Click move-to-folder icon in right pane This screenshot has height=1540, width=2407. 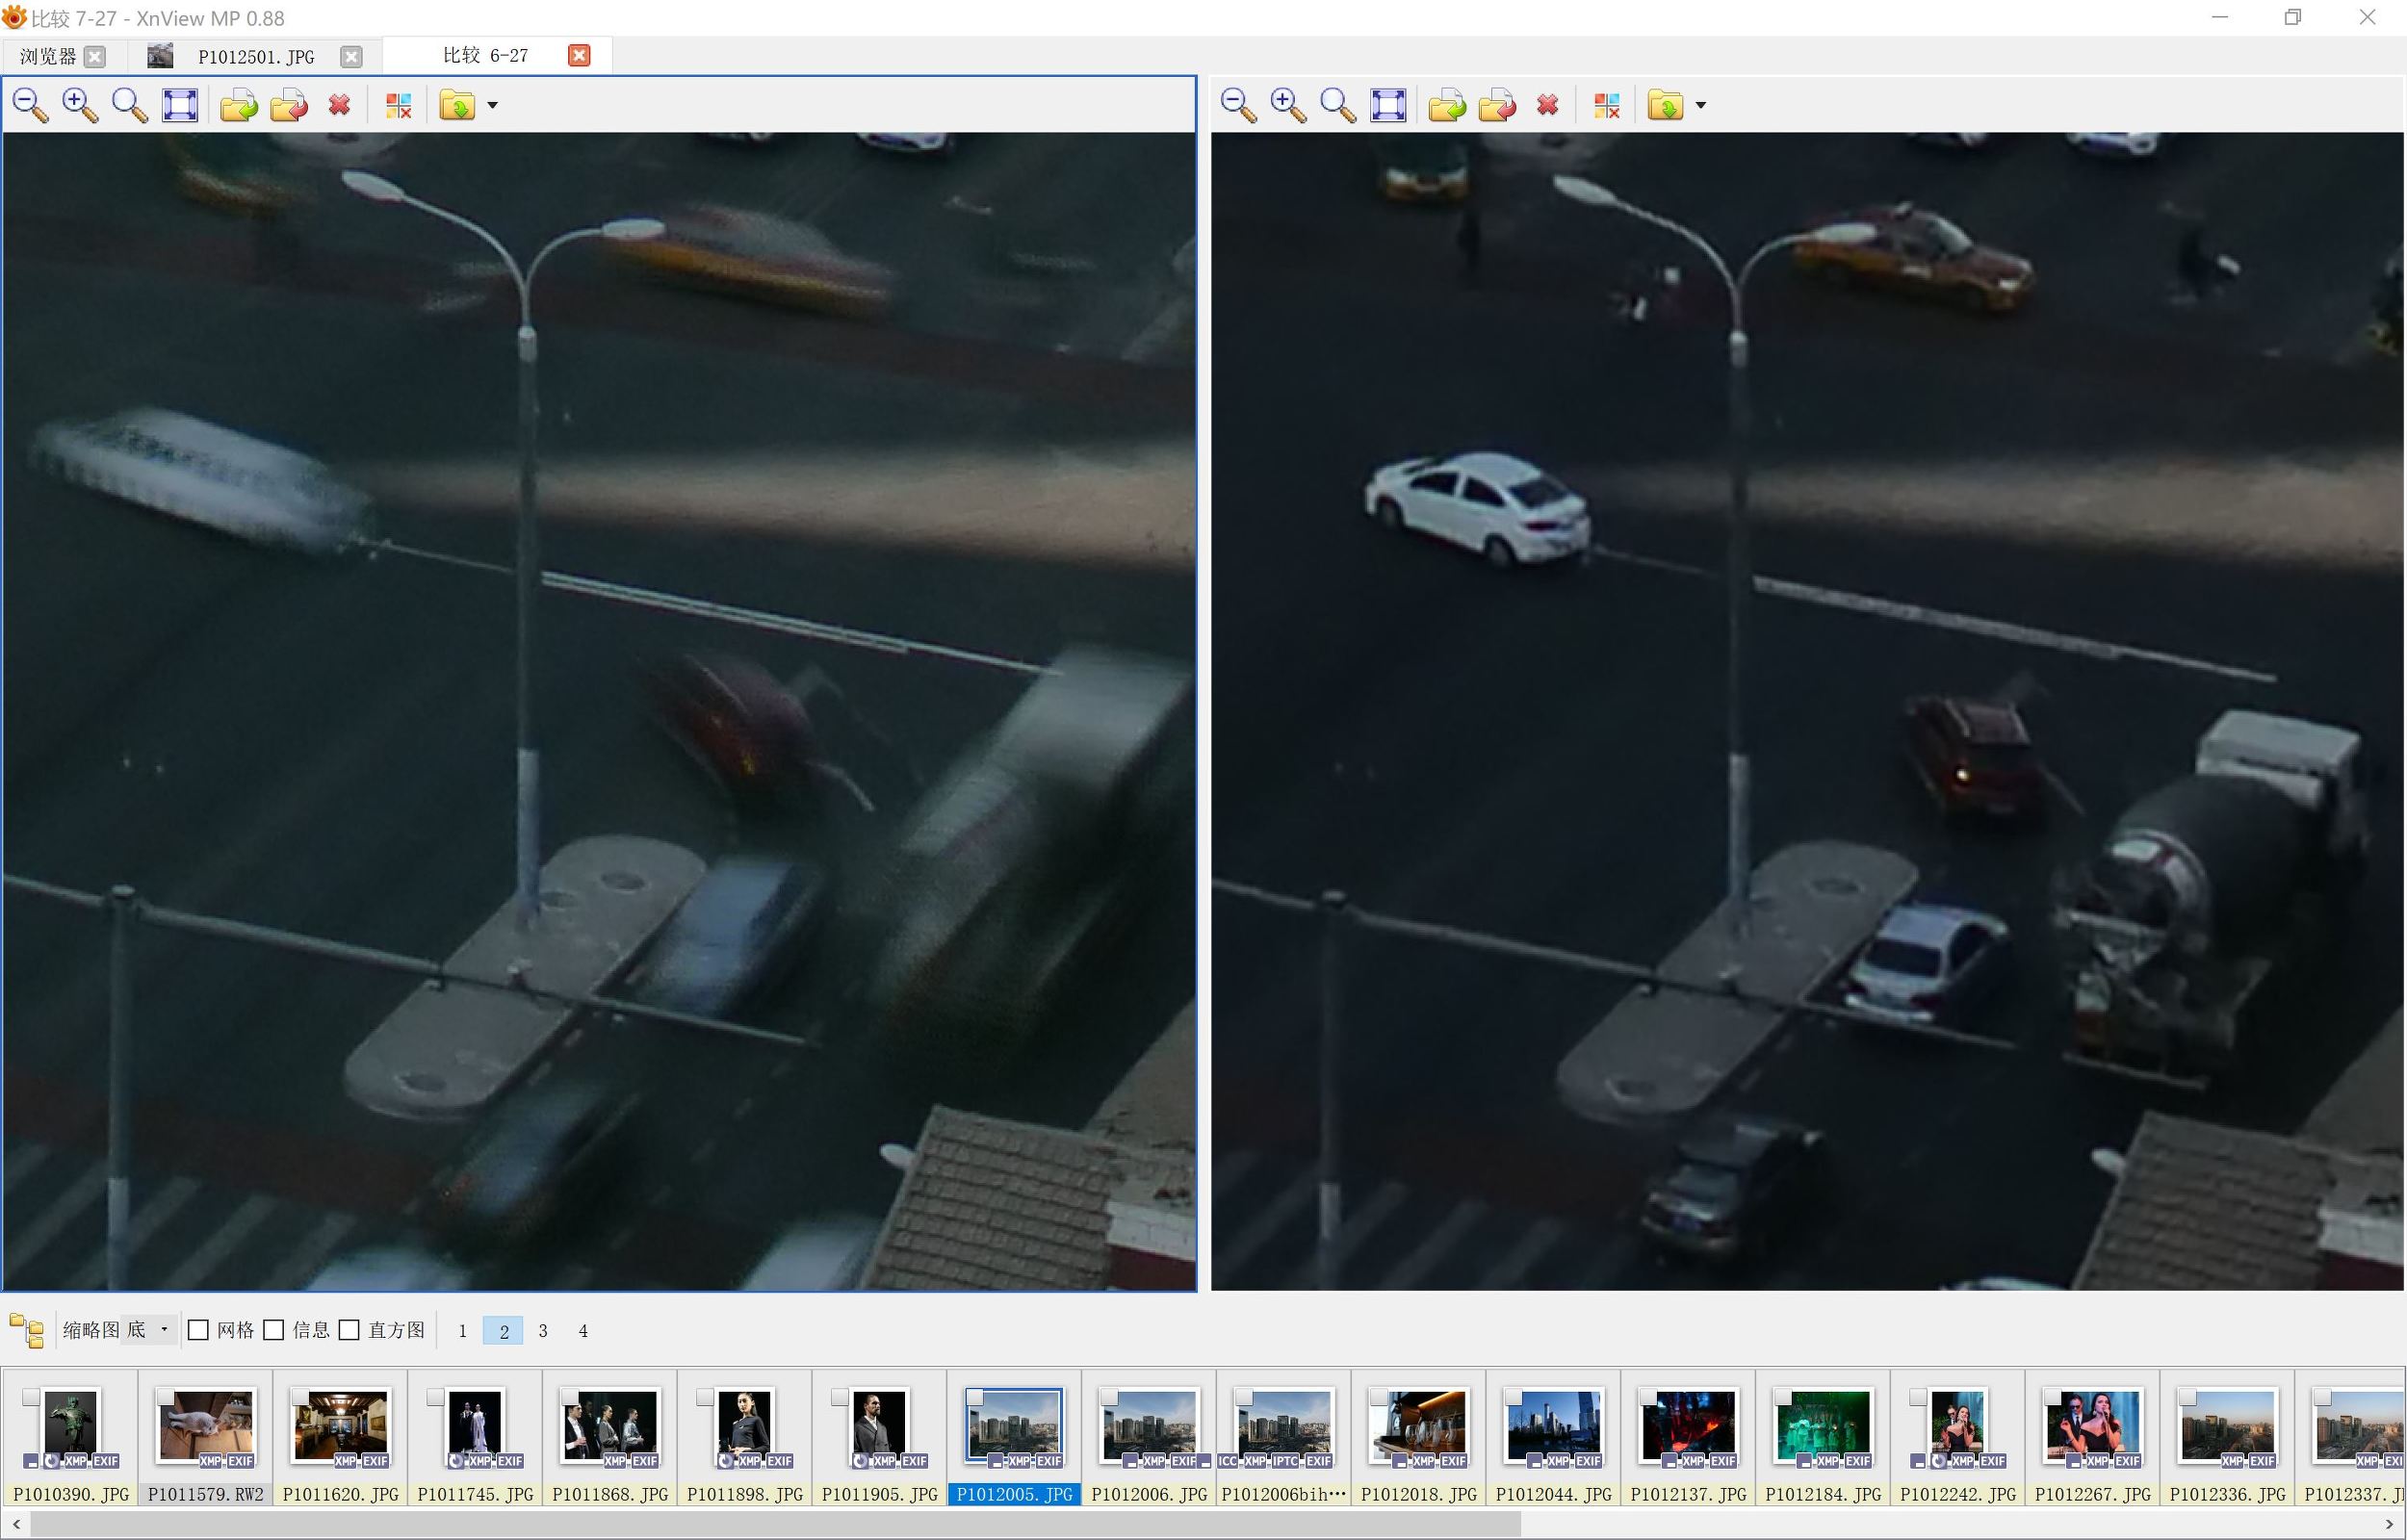coord(1497,105)
